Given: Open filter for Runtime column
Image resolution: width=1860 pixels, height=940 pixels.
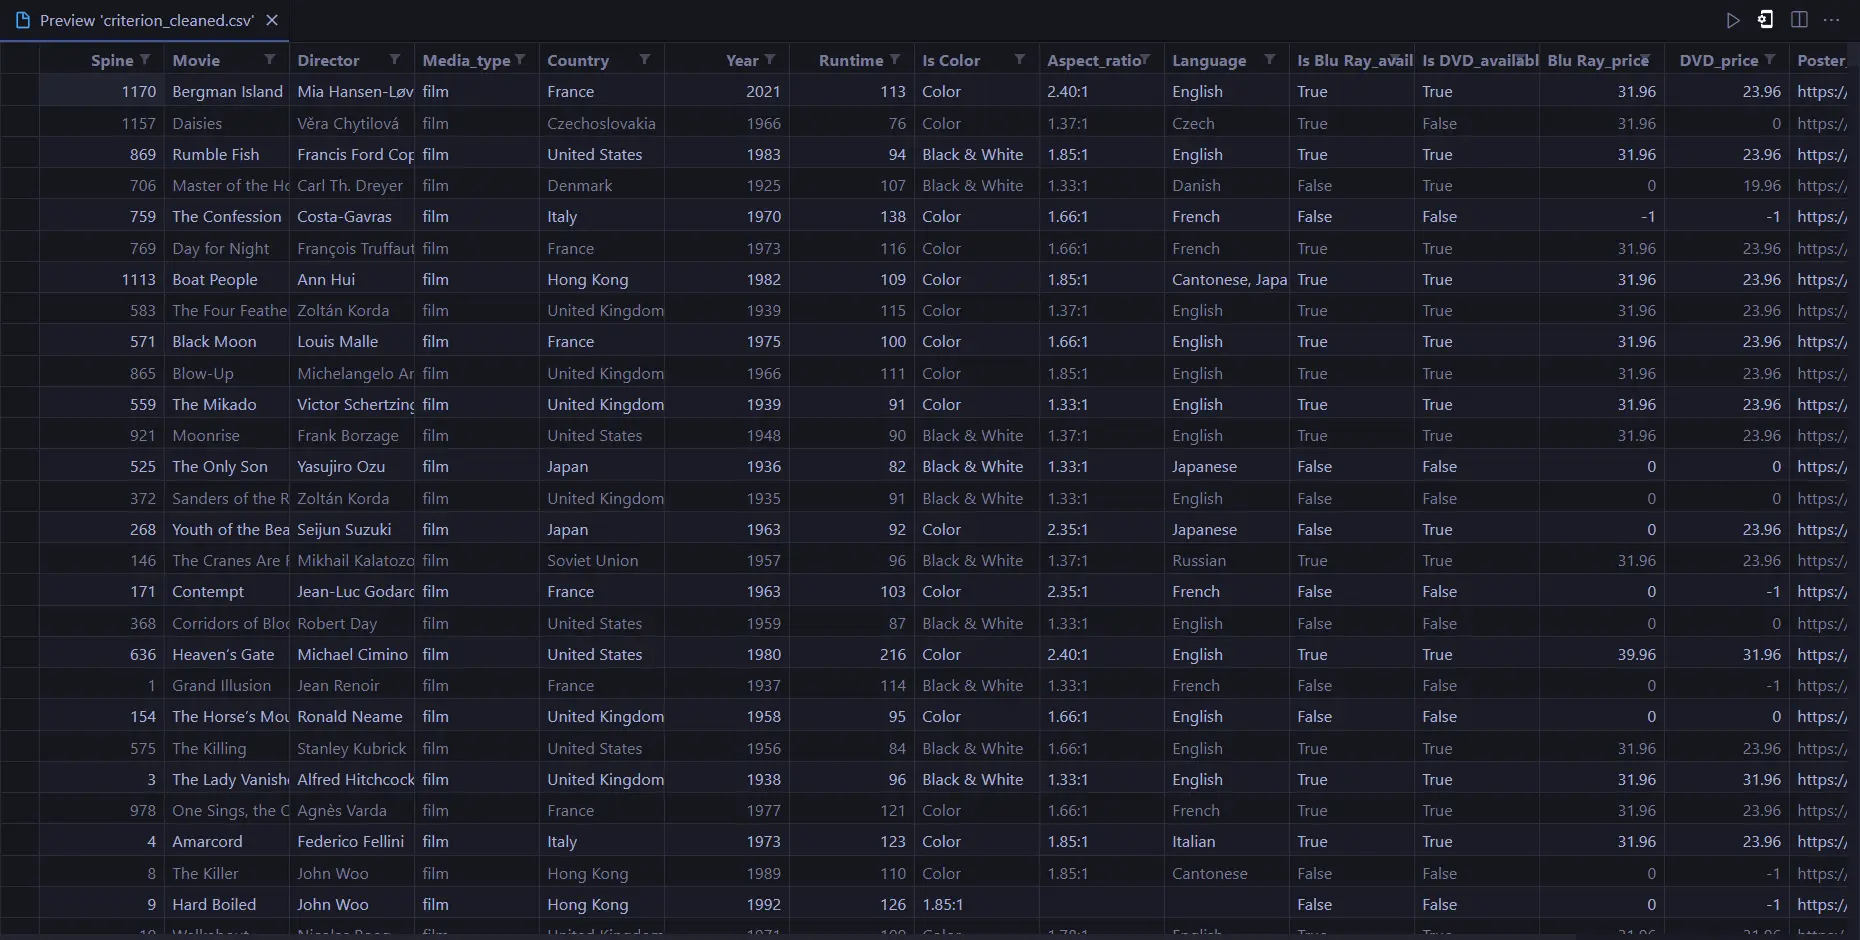Looking at the screenshot, I should [895, 60].
